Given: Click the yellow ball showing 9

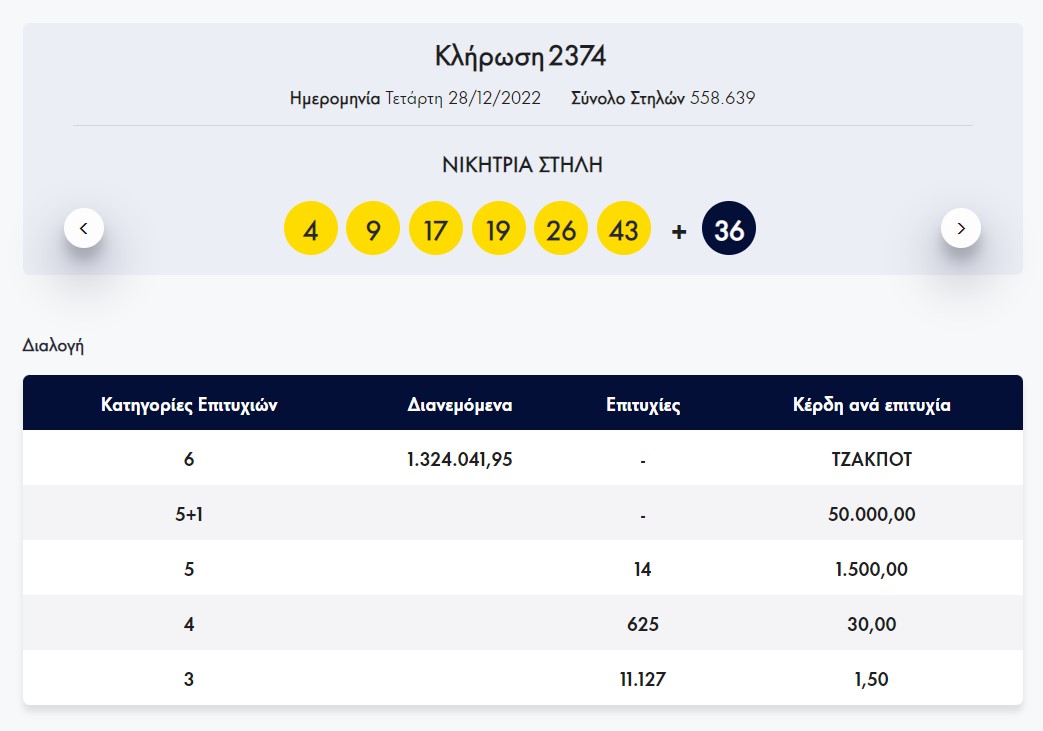Looking at the screenshot, I should click(x=374, y=228).
